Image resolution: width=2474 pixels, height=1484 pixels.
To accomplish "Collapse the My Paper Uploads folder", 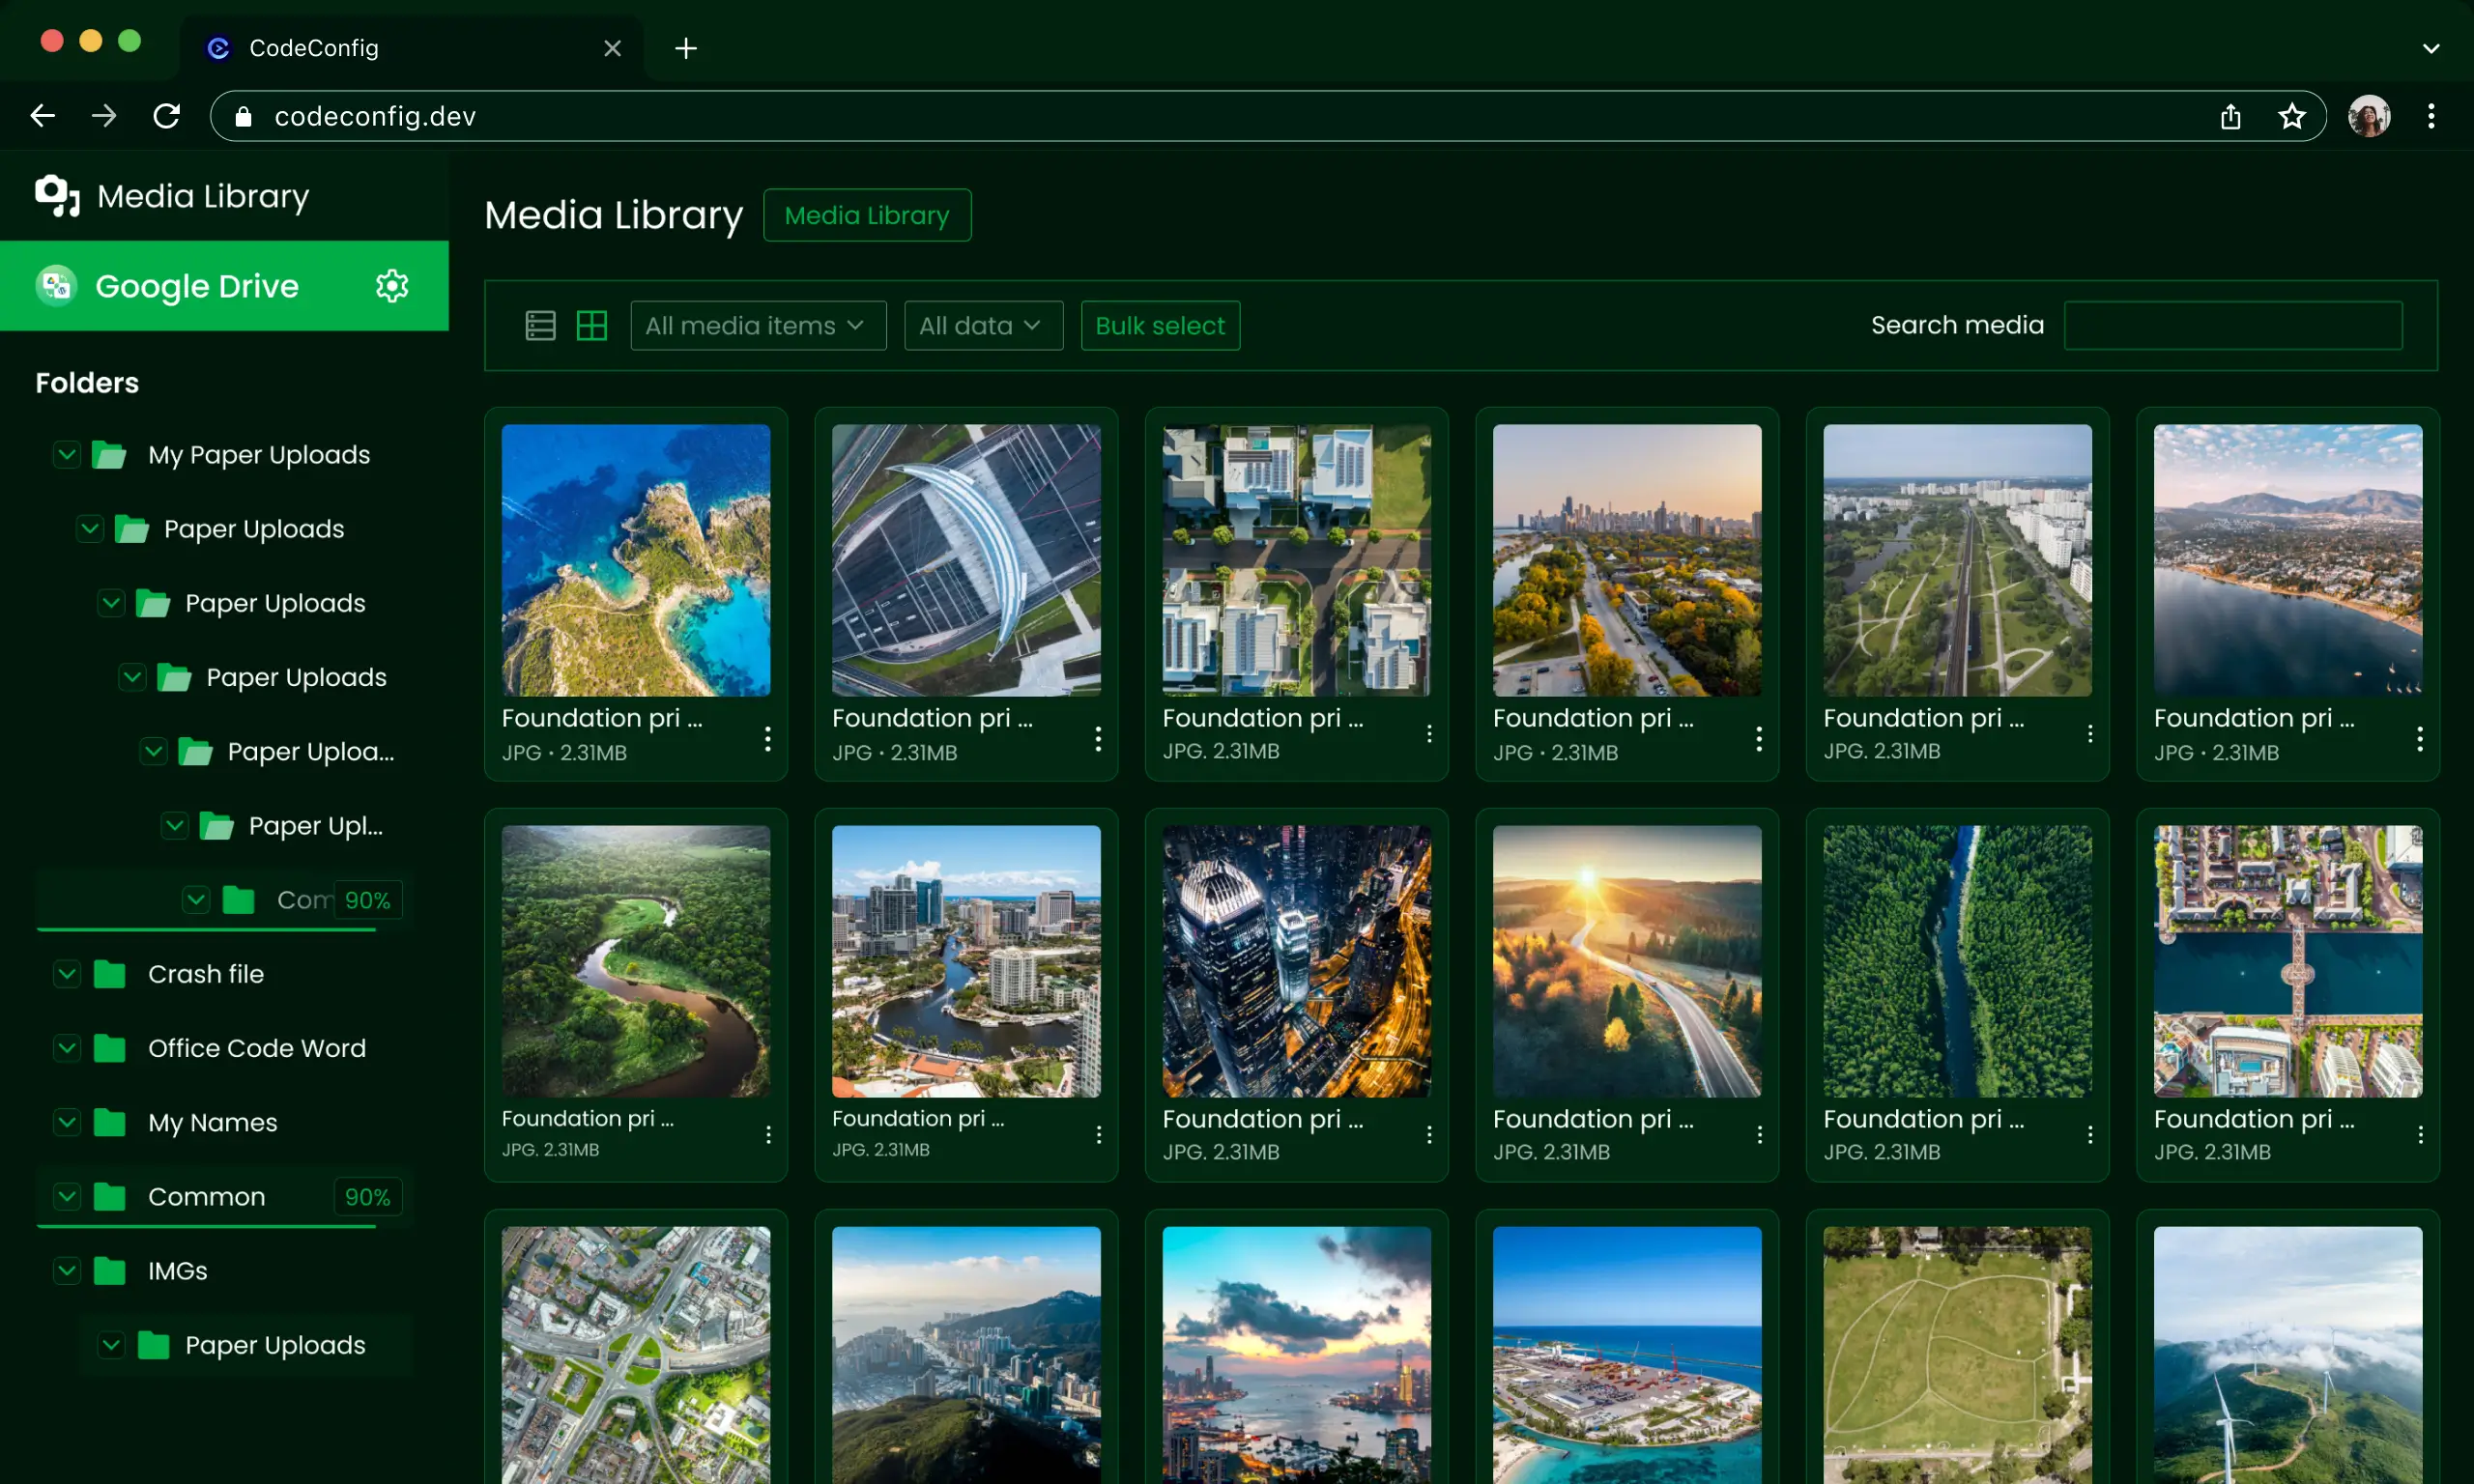I will click(65, 454).
